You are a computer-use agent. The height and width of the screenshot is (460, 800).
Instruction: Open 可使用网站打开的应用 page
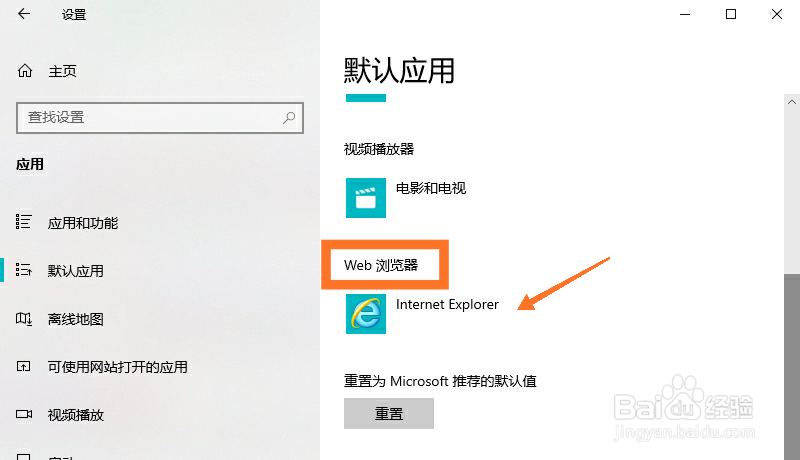(x=117, y=367)
